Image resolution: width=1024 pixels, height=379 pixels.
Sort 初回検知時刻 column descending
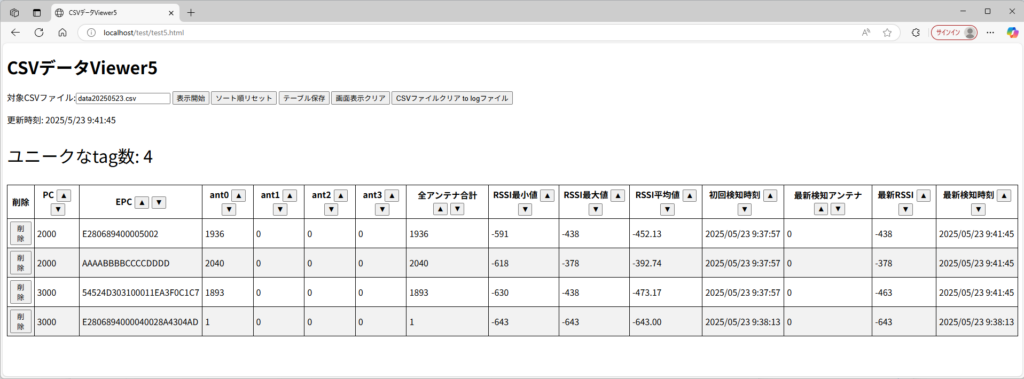(x=743, y=210)
